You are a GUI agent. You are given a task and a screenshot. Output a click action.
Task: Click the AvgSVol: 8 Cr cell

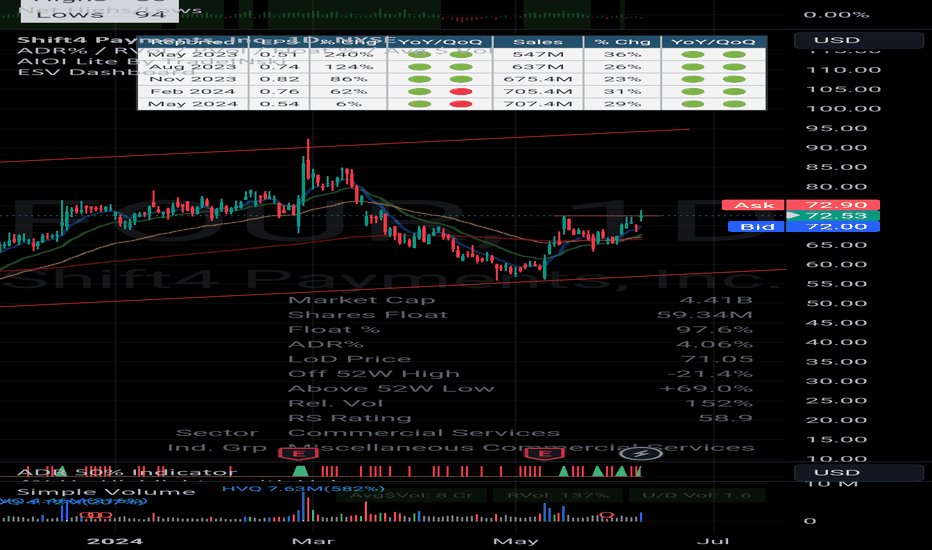click(x=411, y=495)
